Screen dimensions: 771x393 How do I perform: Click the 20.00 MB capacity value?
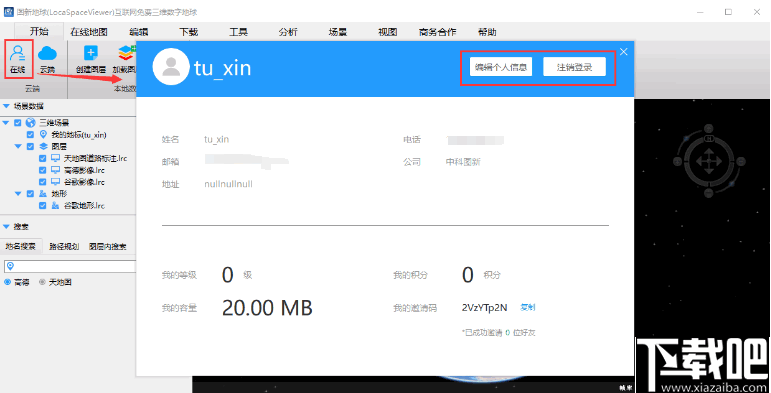coord(267,308)
